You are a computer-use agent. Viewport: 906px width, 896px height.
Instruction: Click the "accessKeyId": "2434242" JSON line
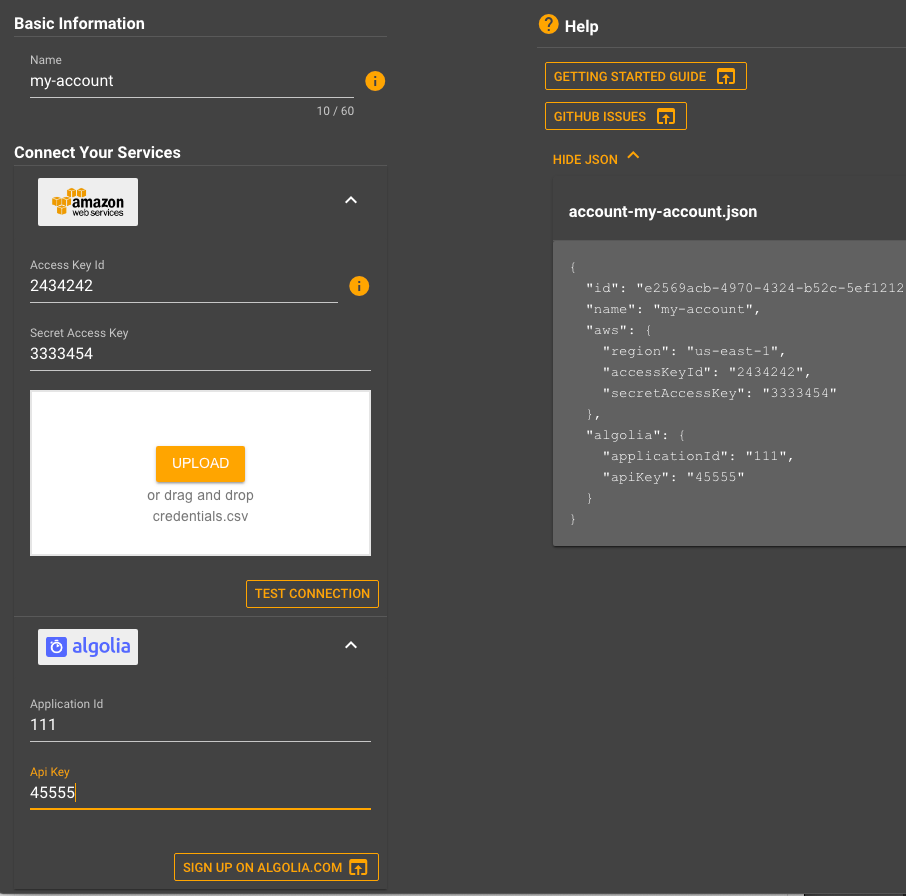tap(707, 372)
